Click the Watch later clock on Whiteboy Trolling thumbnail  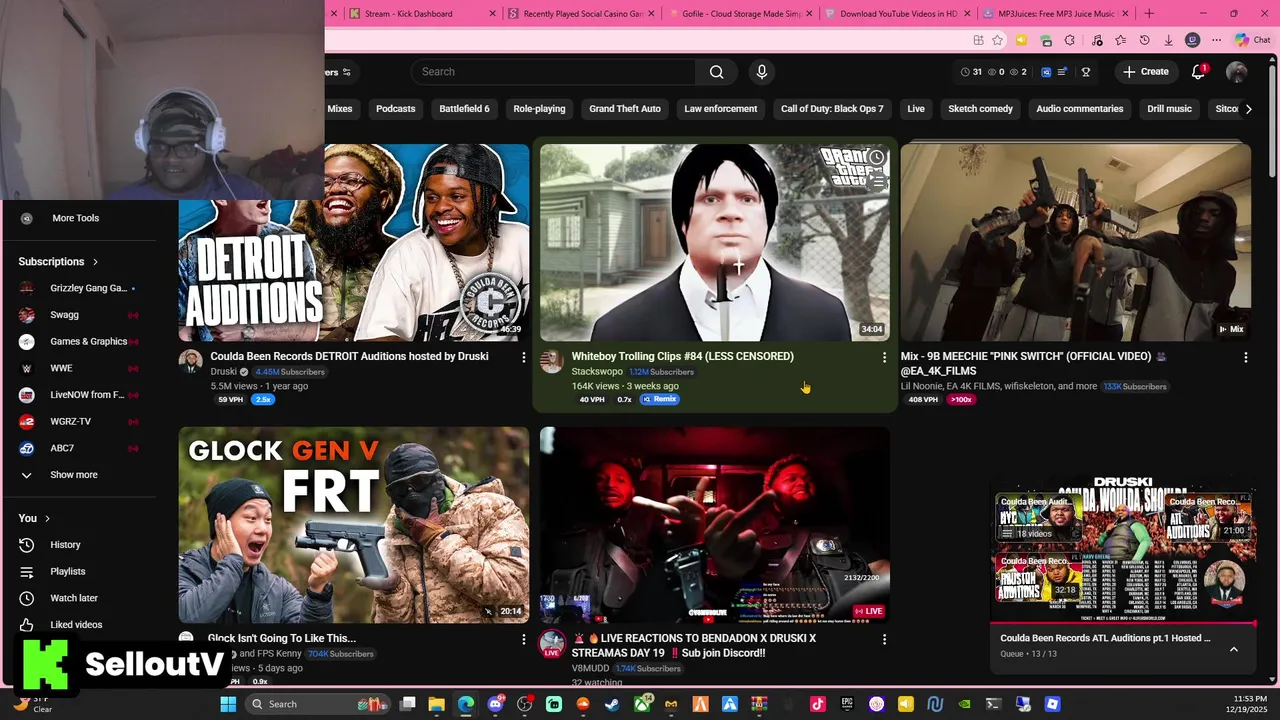[876, 158]
